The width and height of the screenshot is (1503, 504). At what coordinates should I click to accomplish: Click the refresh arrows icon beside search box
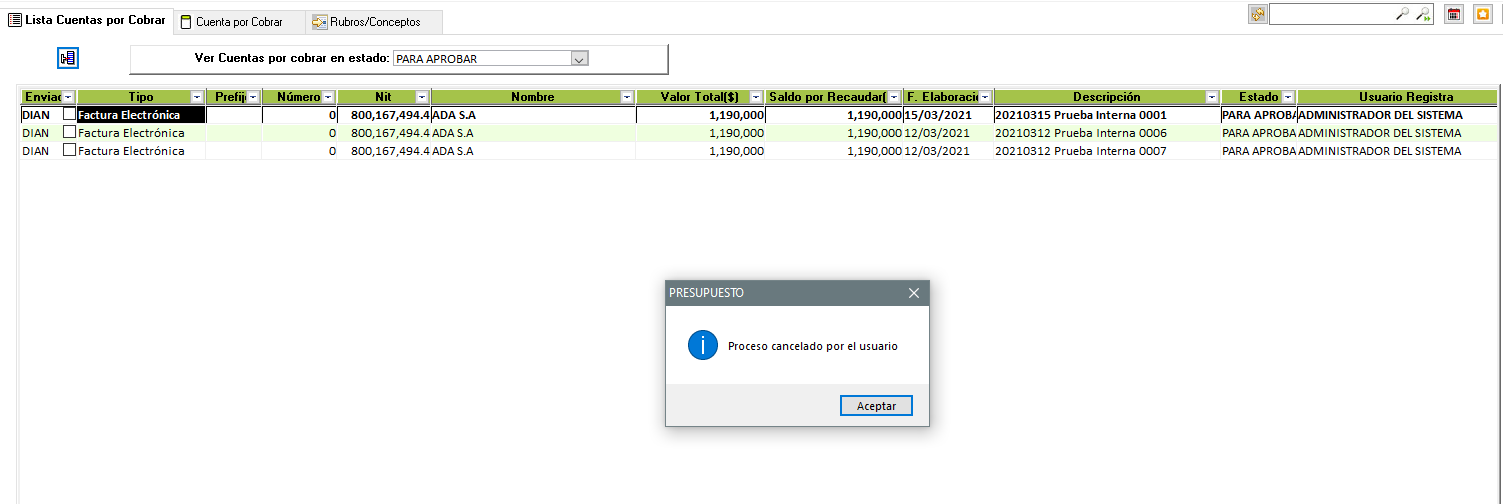(1258, 14)
